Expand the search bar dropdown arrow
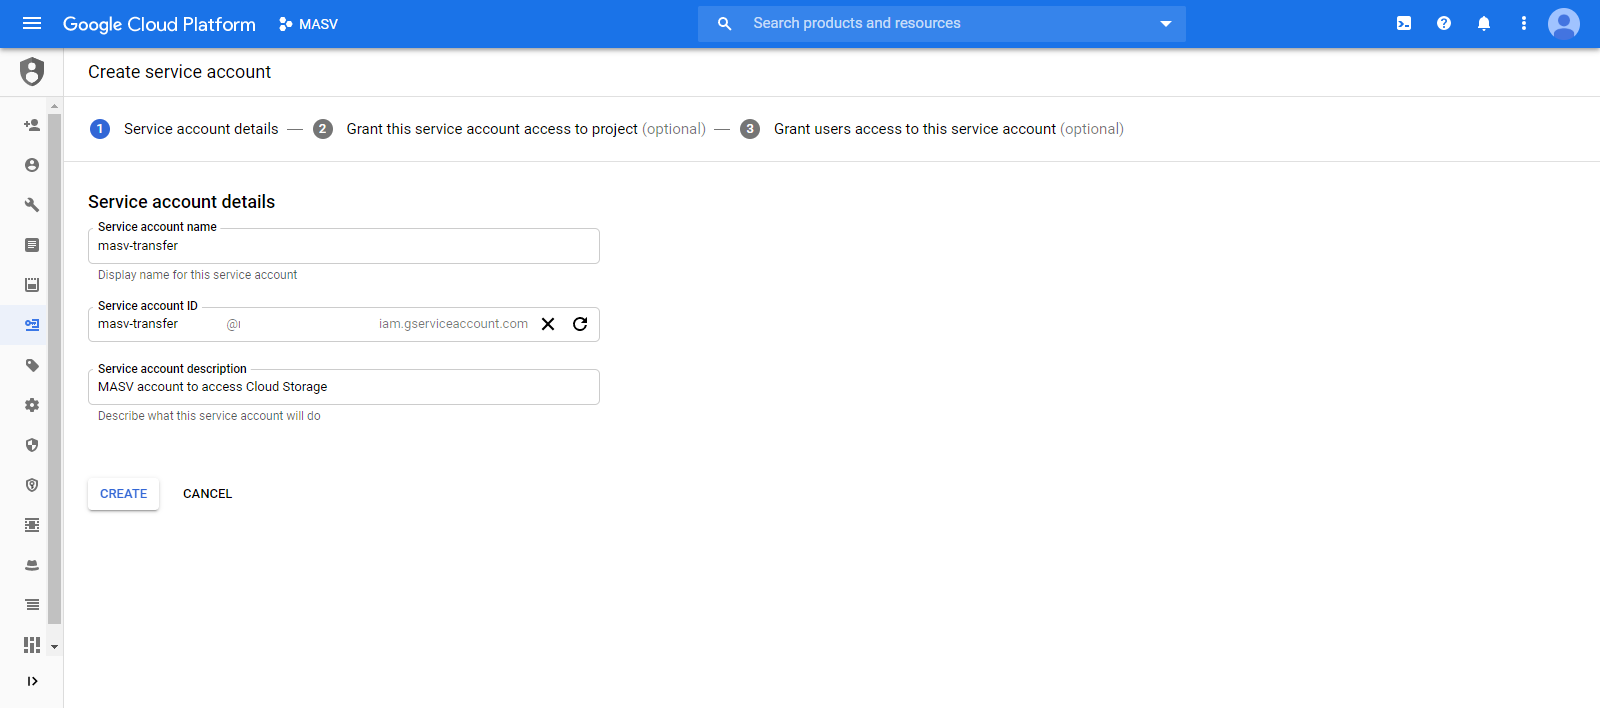Screen dimensions: 1600x708 (x=1166, y=24)
